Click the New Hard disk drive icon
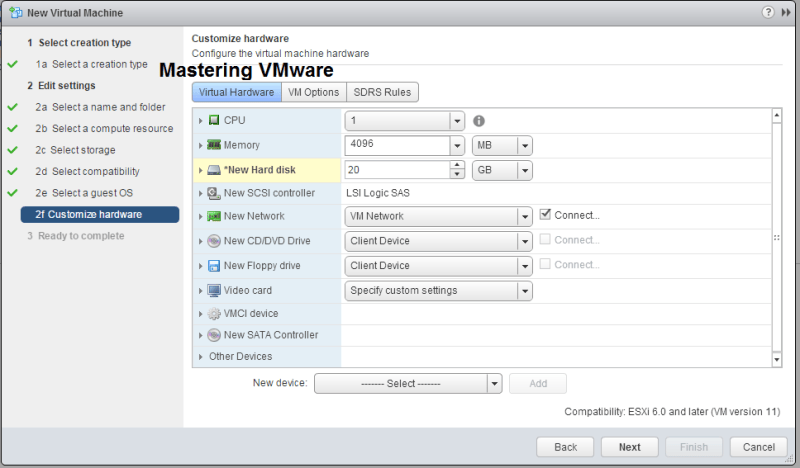 coord(214,170)
